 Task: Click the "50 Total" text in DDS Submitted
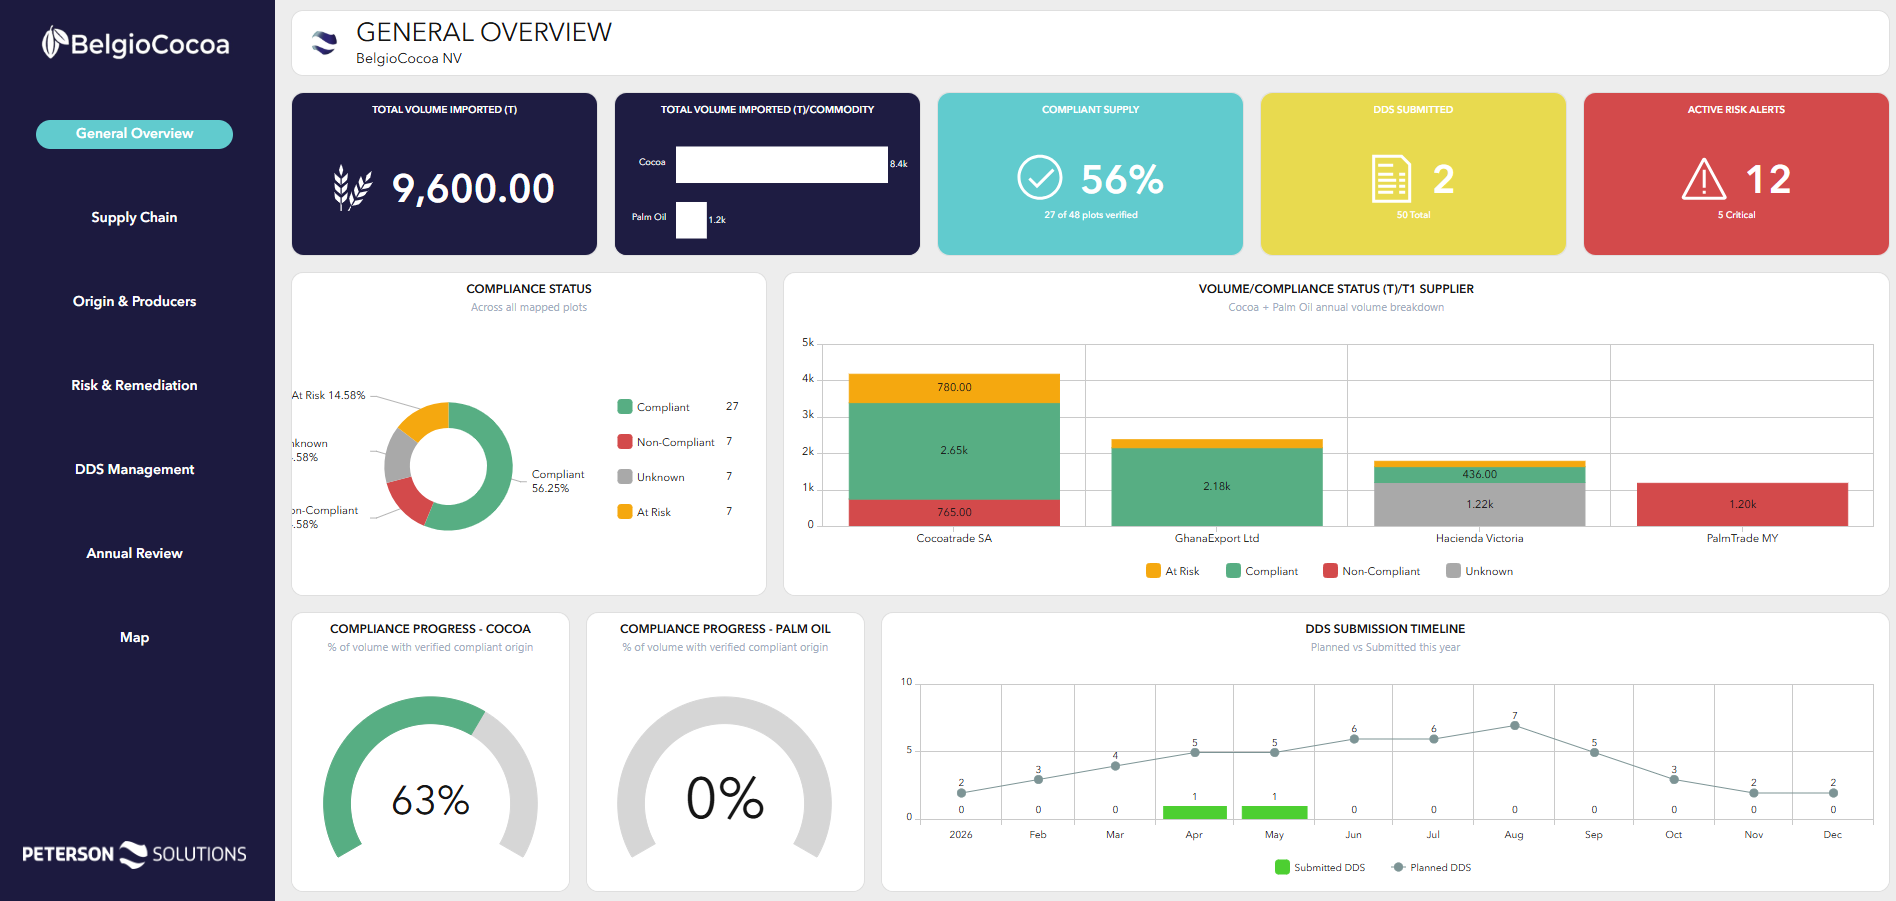[x=1413, y=215]
